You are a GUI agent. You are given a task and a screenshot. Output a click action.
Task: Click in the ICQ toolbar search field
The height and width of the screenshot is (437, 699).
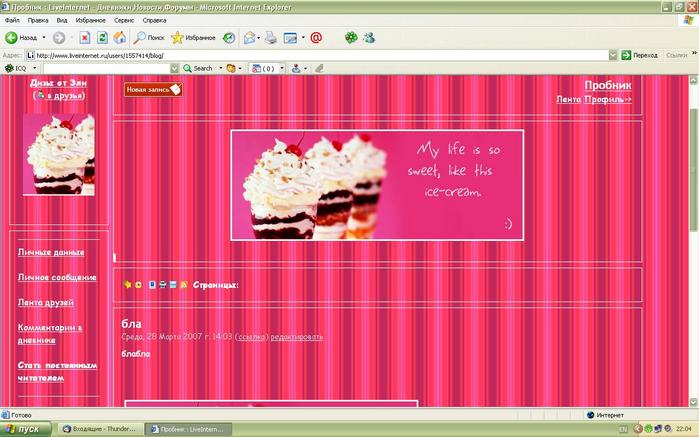pos(107,69)
